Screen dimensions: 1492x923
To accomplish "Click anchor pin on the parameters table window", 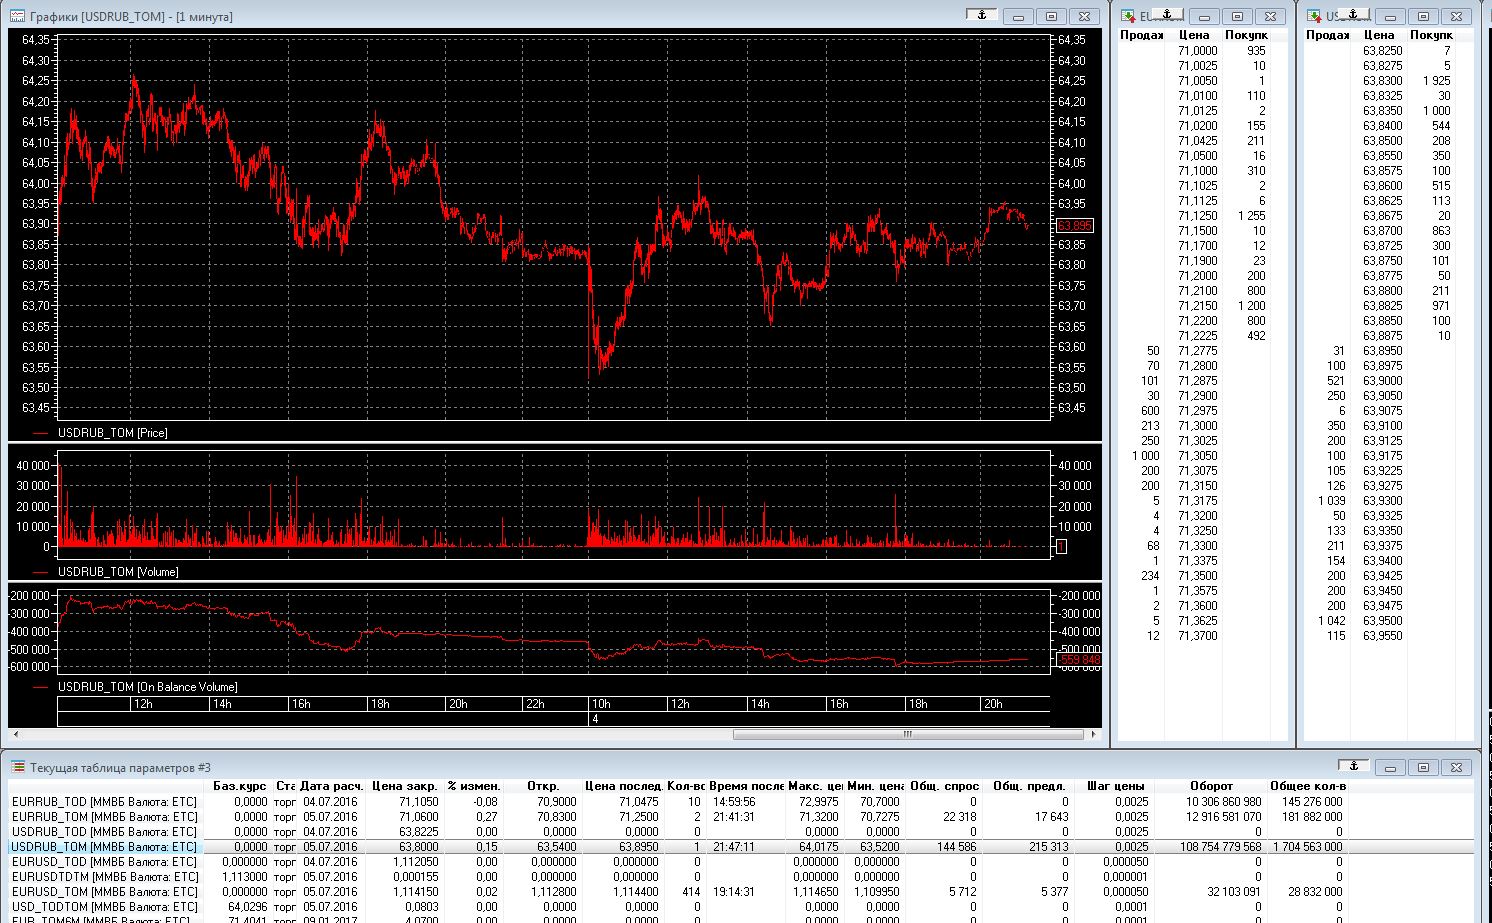I will (x=1353, y=766).
